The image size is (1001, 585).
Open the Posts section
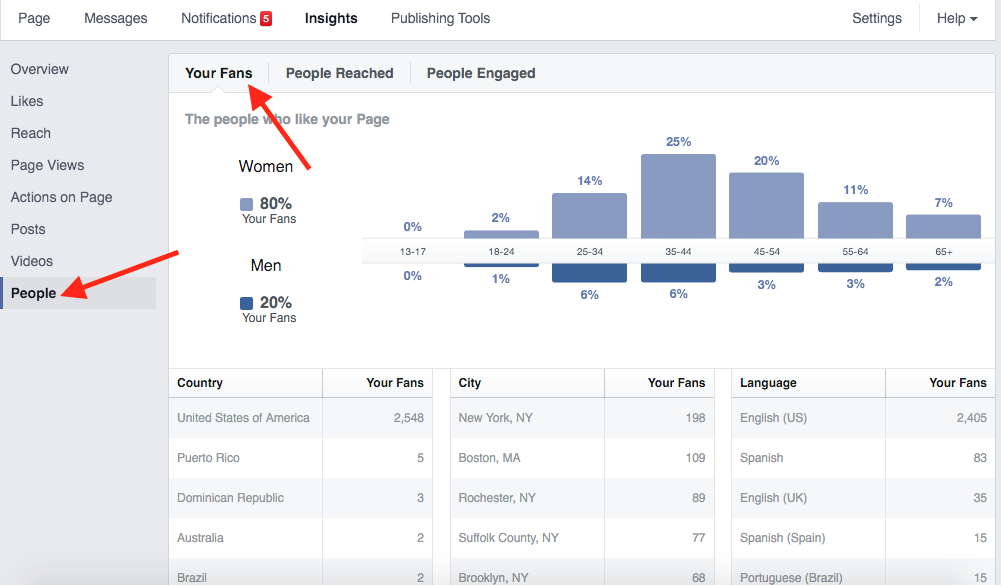tap(27, 228)
